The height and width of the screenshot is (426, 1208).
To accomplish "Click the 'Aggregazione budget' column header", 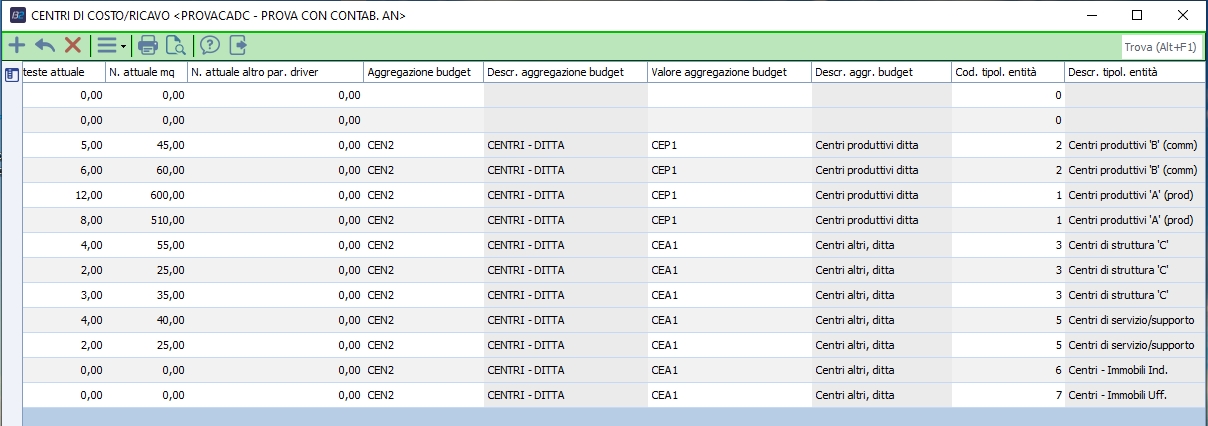I will click(418, 72).
